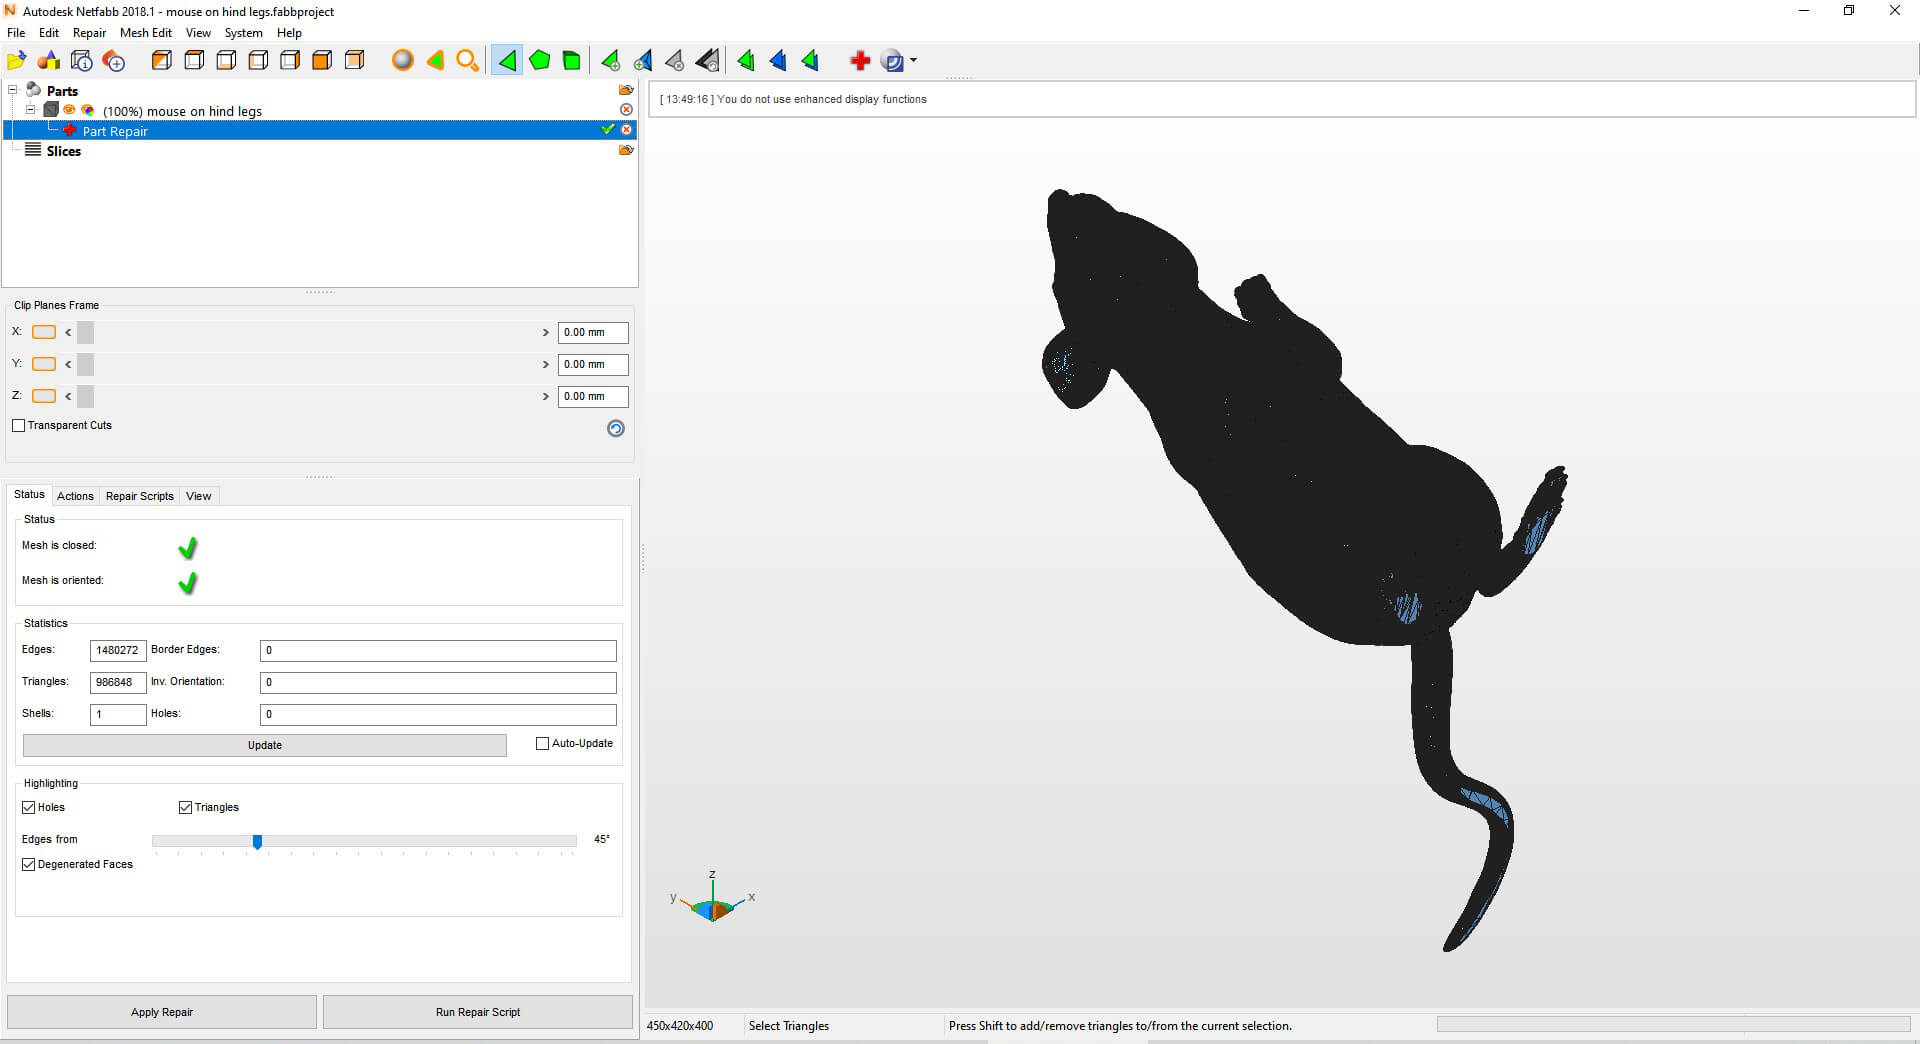The height and width of the screenshot is (1044, 1920).
Task: Switch to the Repair Scripts tab
Action: point(139,496)
